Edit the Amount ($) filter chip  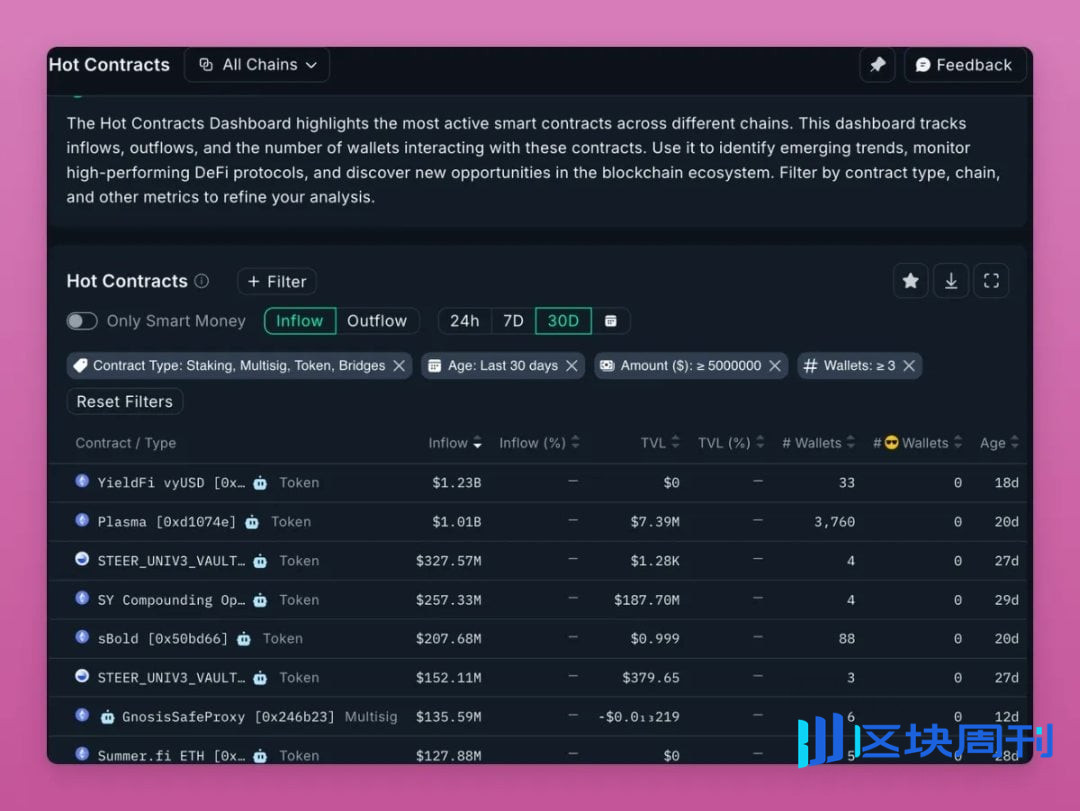coord(691,366)
